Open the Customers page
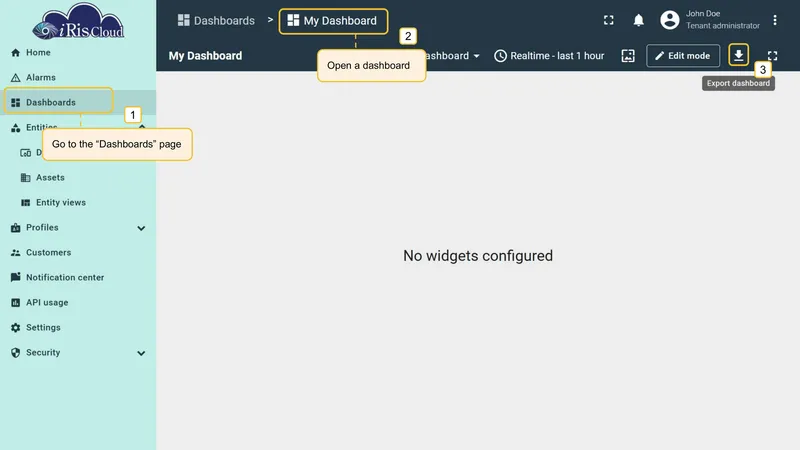Image resolution: width=800 pixels, height=450 pixels. [78, 253]
